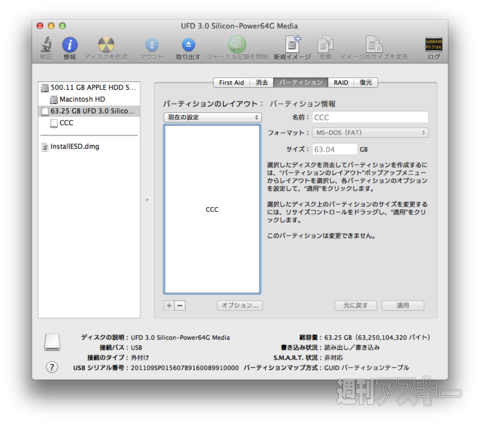This screenshot has height=424, width=480.
Task: Select the 500.11 GB APPLE HDD disk
Action: click(89, 87)
